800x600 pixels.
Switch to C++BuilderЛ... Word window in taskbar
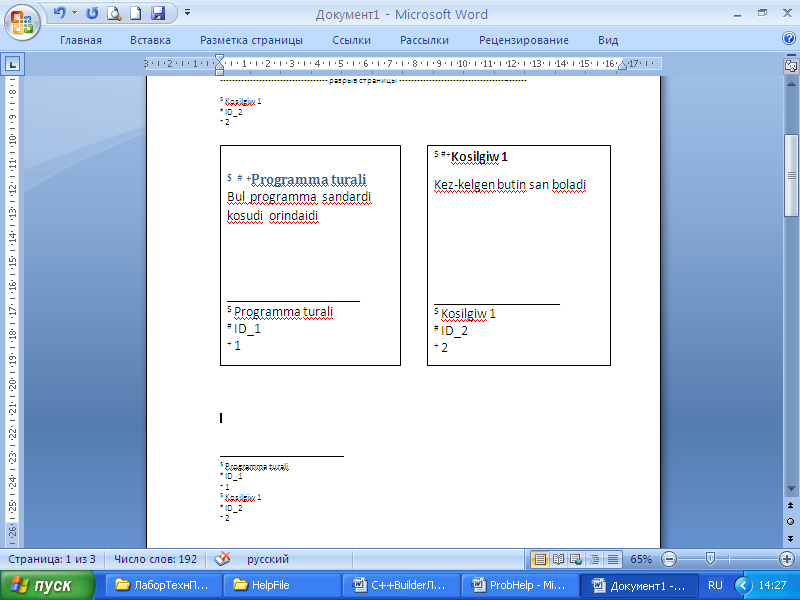(x=401, y=585)
